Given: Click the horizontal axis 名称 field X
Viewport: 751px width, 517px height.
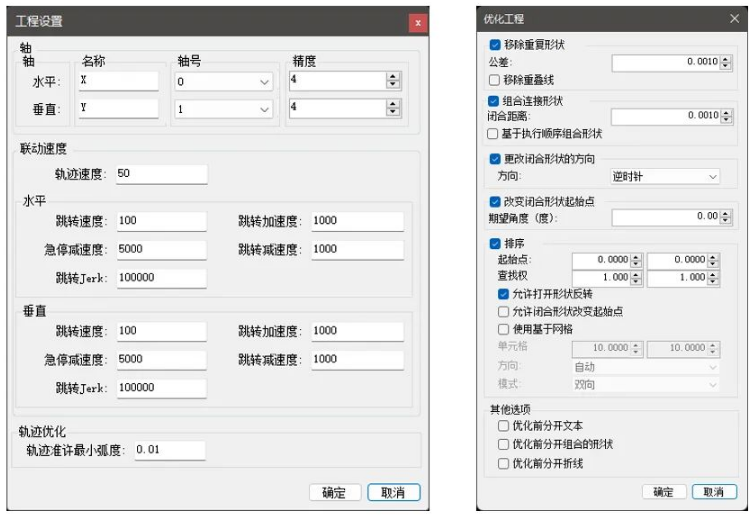Looking at the screenshot, I should point(116,82).
